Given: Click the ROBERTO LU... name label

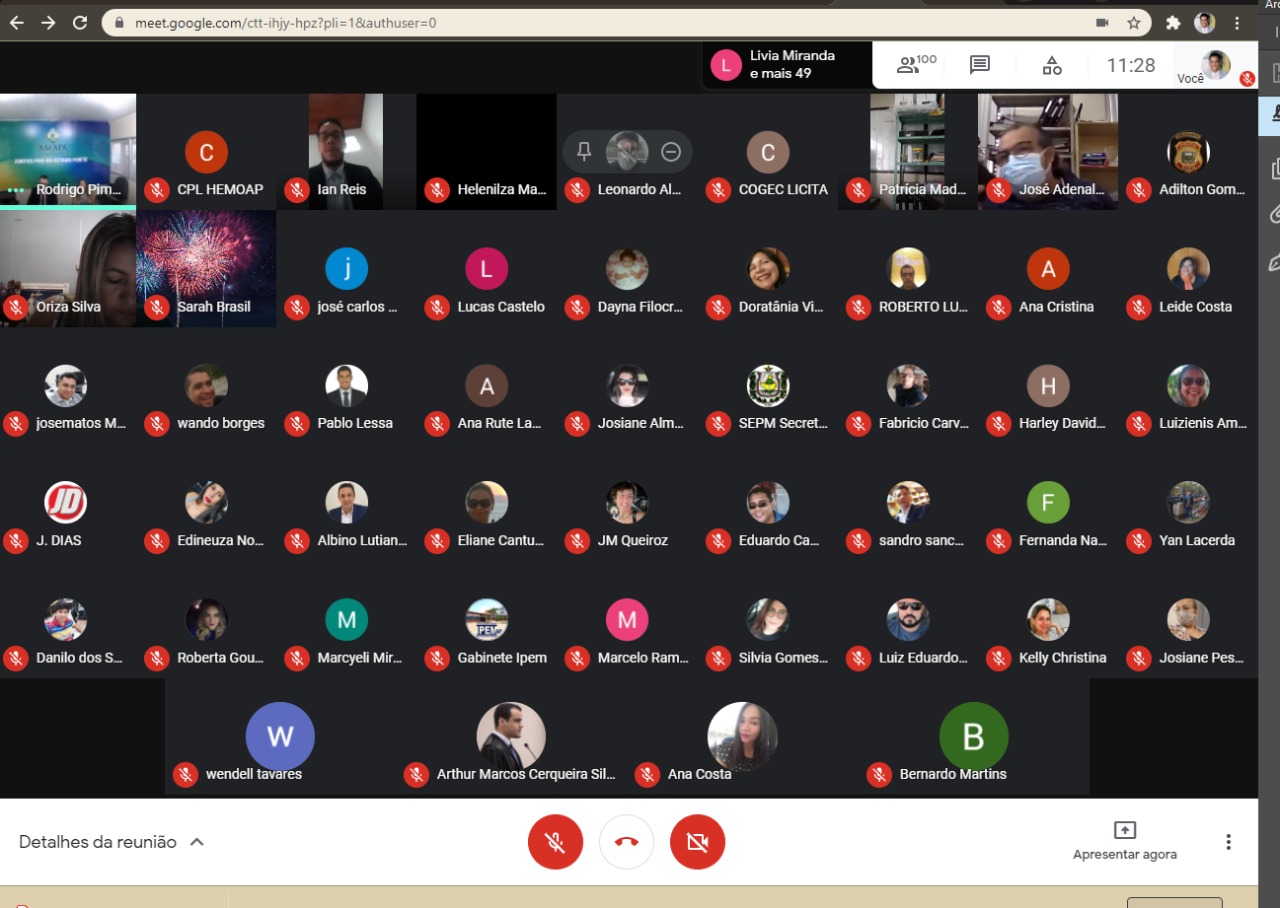Looking at the screenshot, I should [x=924, y=306].
